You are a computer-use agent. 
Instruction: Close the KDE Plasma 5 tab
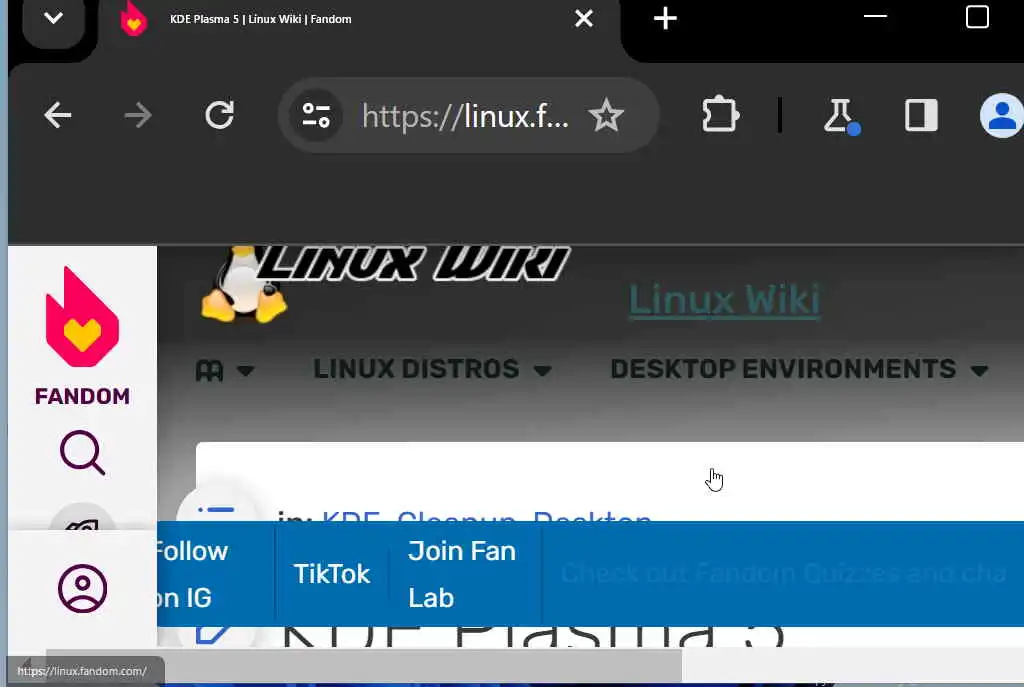(584, 18)
